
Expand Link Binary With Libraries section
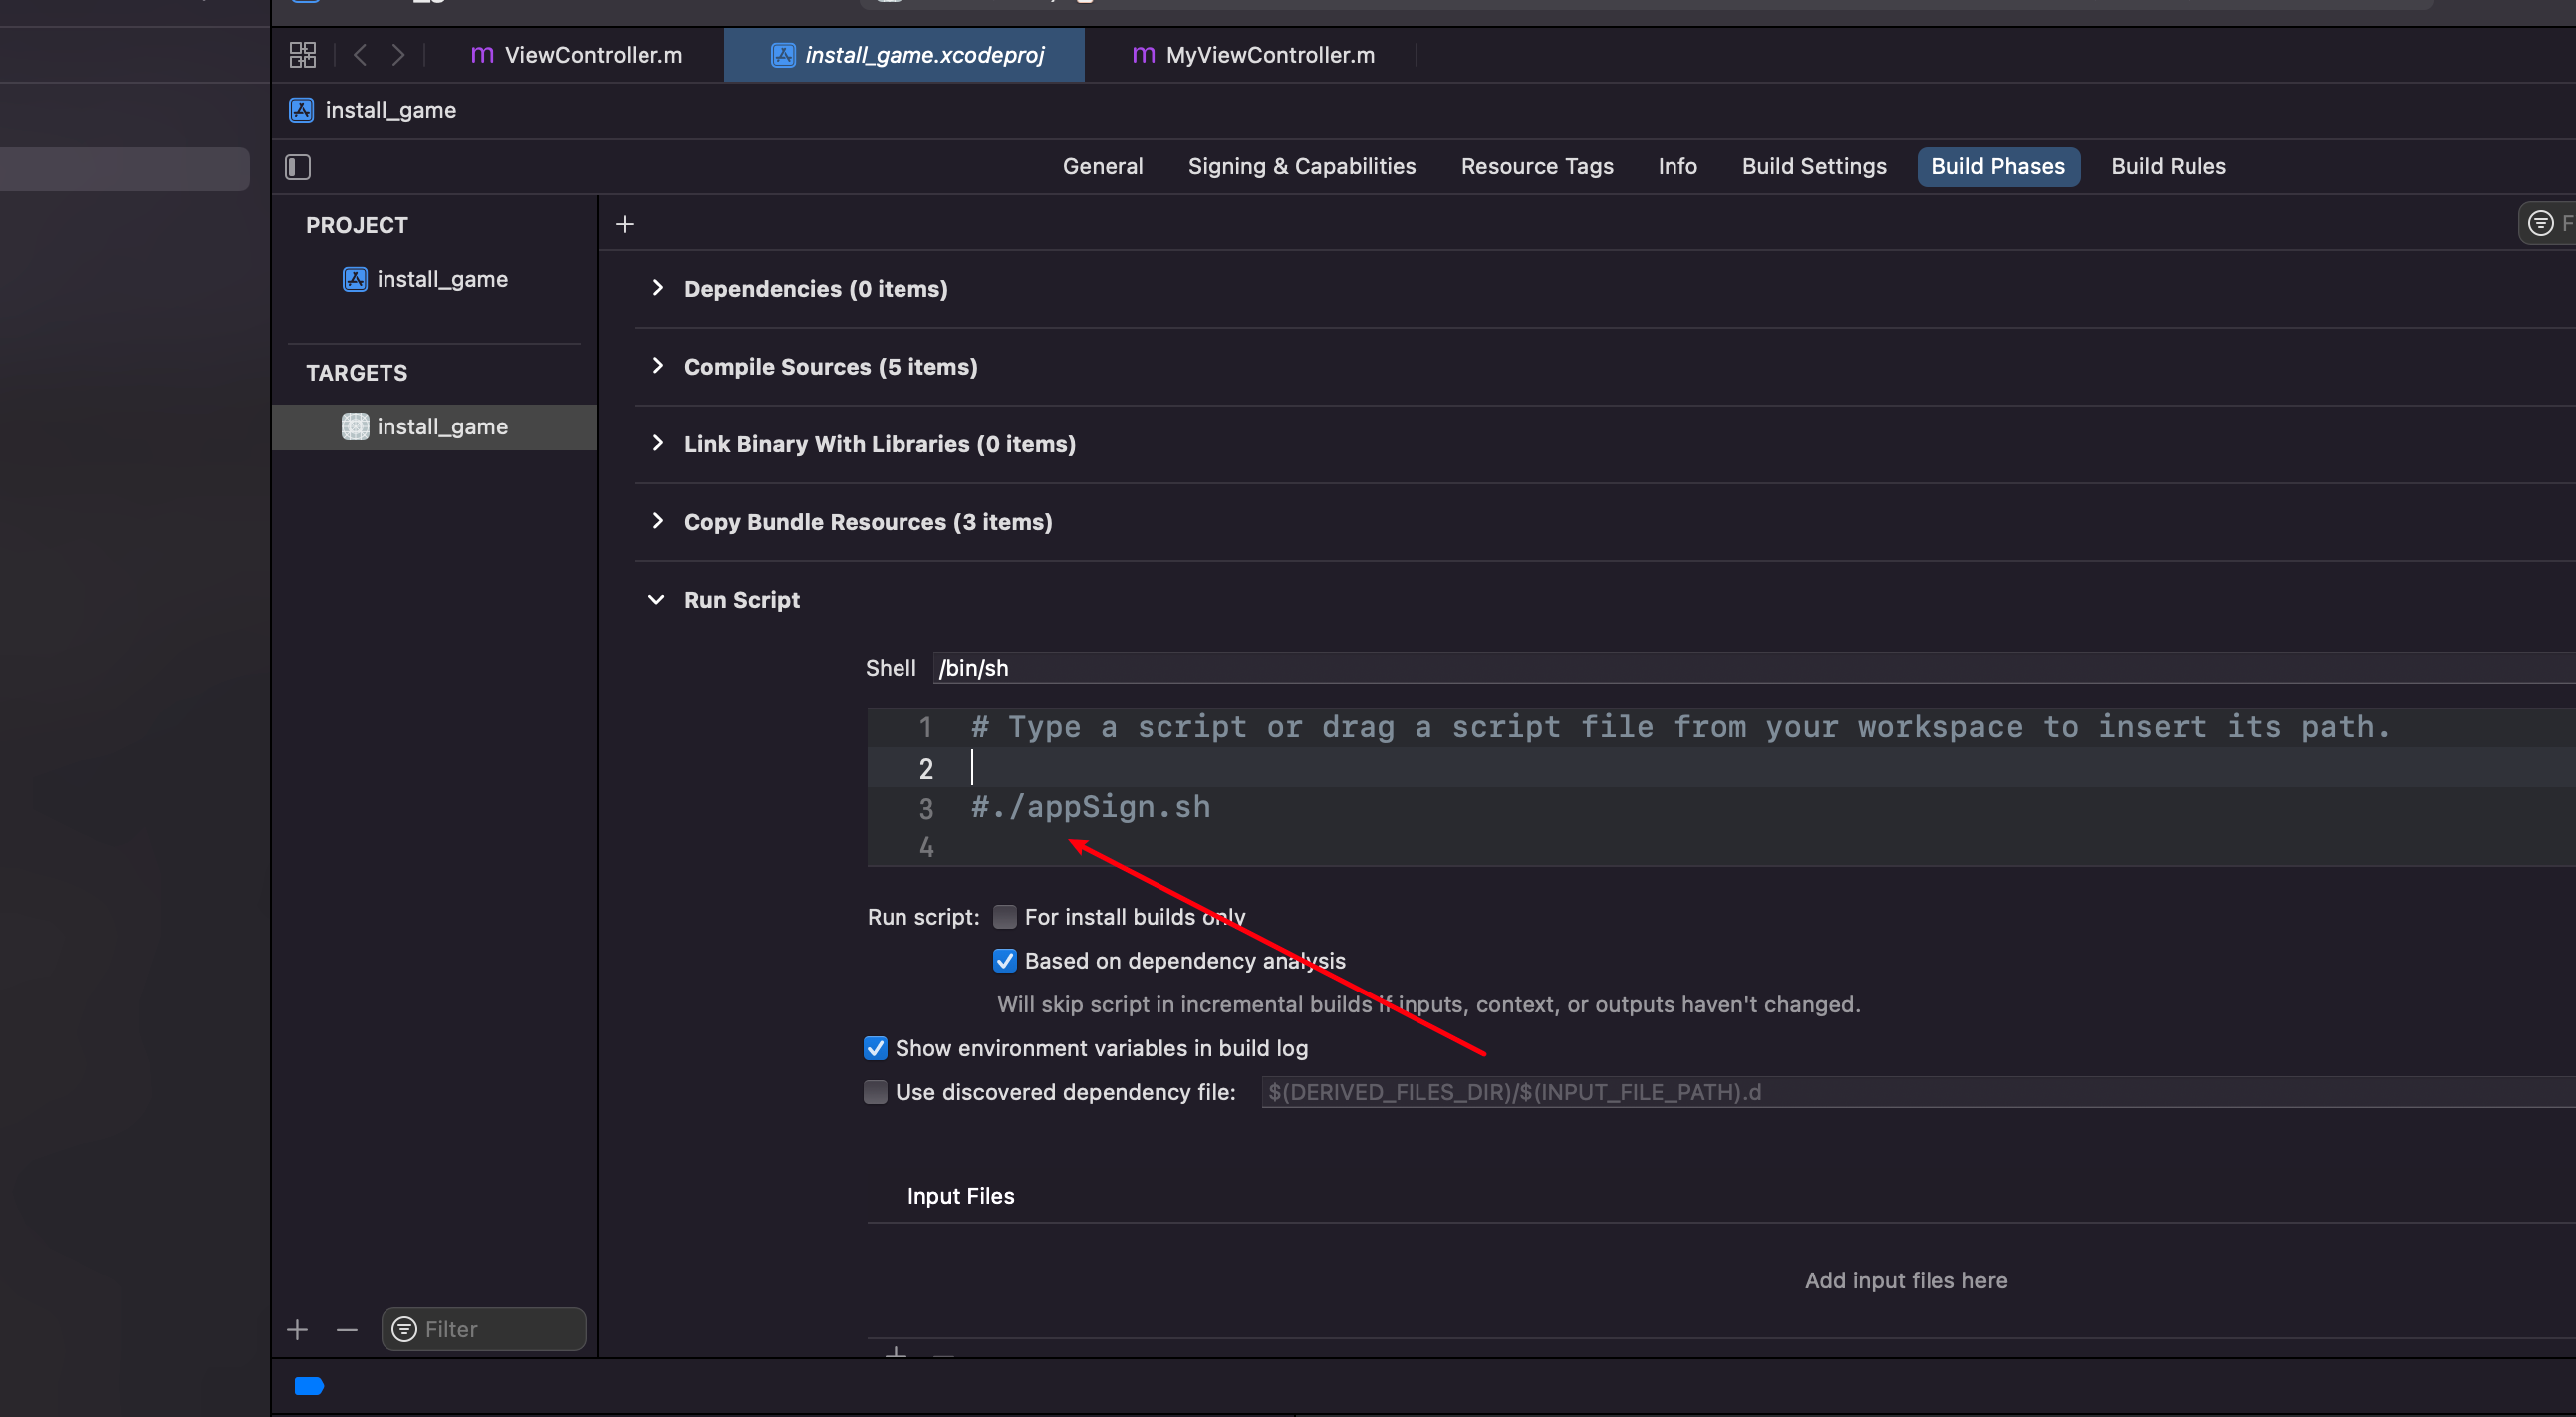(x=657, y=444)
